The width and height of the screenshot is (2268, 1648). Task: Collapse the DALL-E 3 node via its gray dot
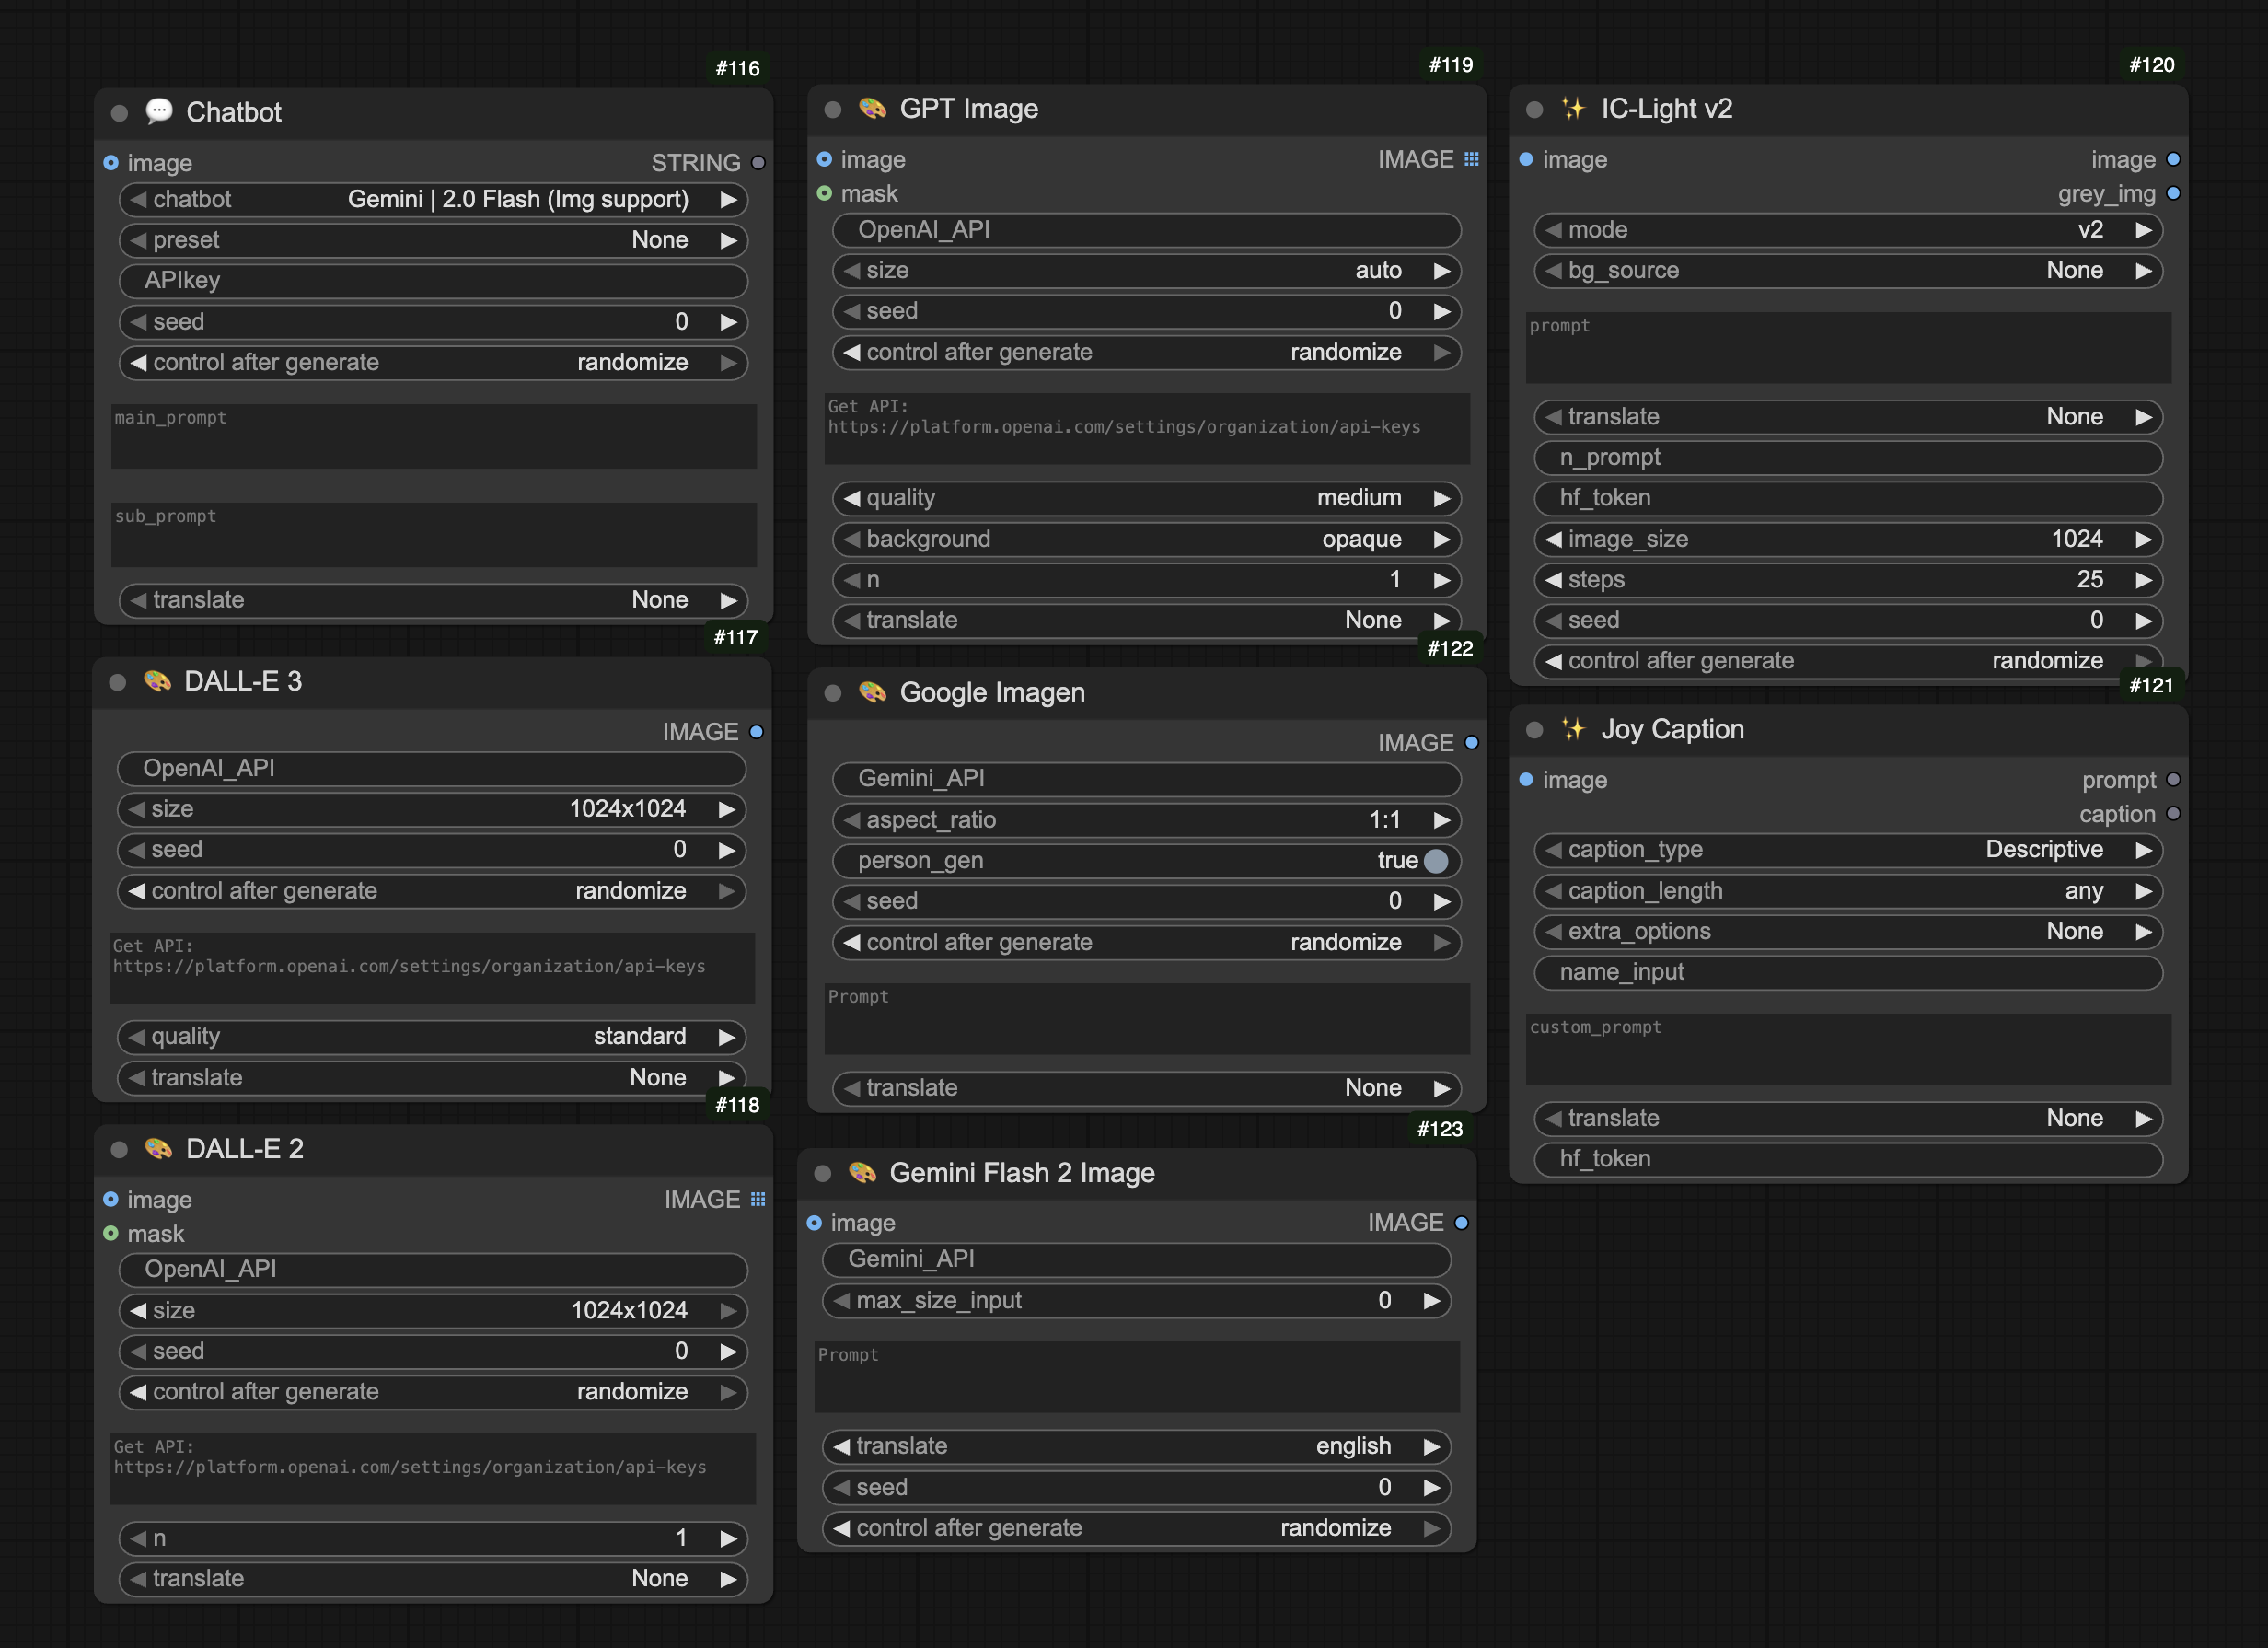(x=117, y=682)
